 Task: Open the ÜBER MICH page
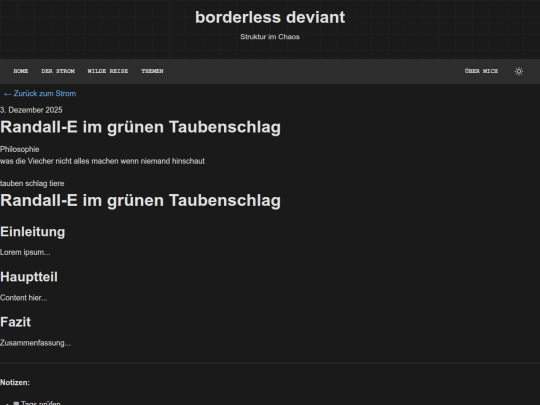click(x=481, y=71)
